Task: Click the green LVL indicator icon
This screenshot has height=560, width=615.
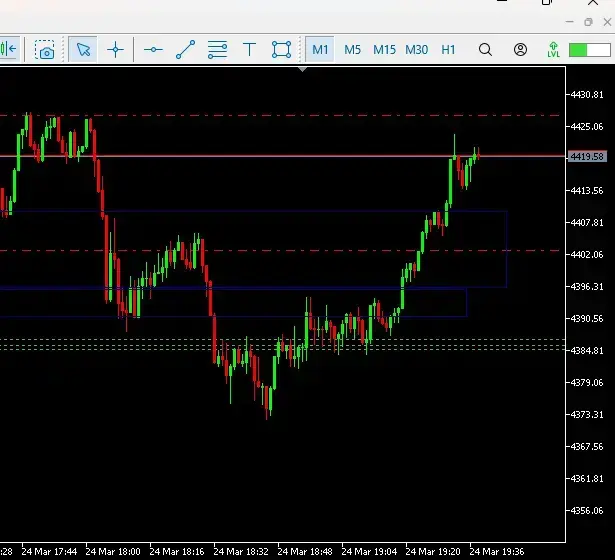Action: coord(553,49)
